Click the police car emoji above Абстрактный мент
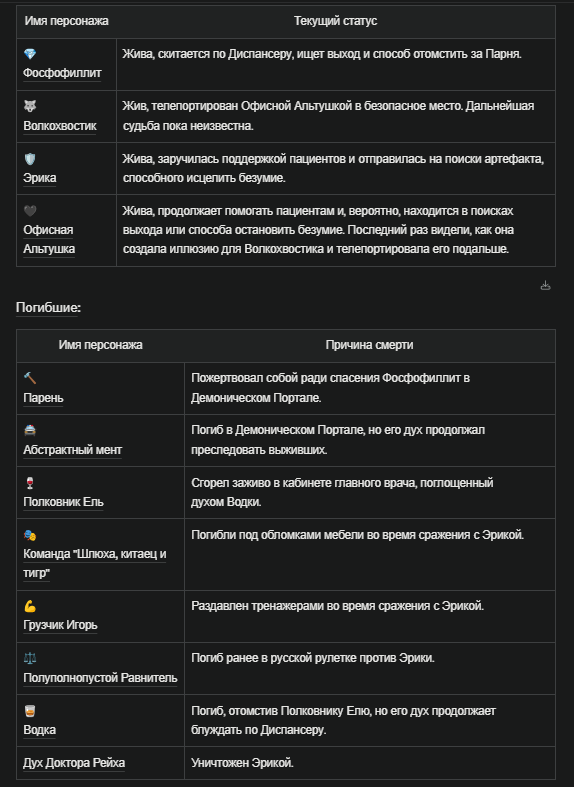Viewport: 574px width, 787px height. [30, 430]
